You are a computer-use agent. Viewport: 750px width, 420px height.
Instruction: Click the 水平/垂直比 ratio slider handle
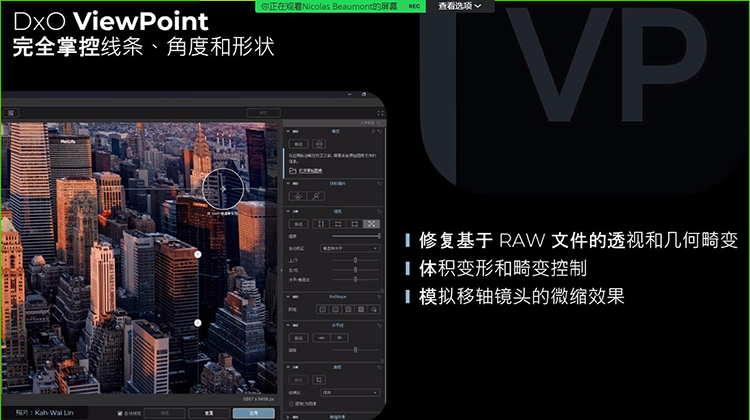tap(355, 279)
